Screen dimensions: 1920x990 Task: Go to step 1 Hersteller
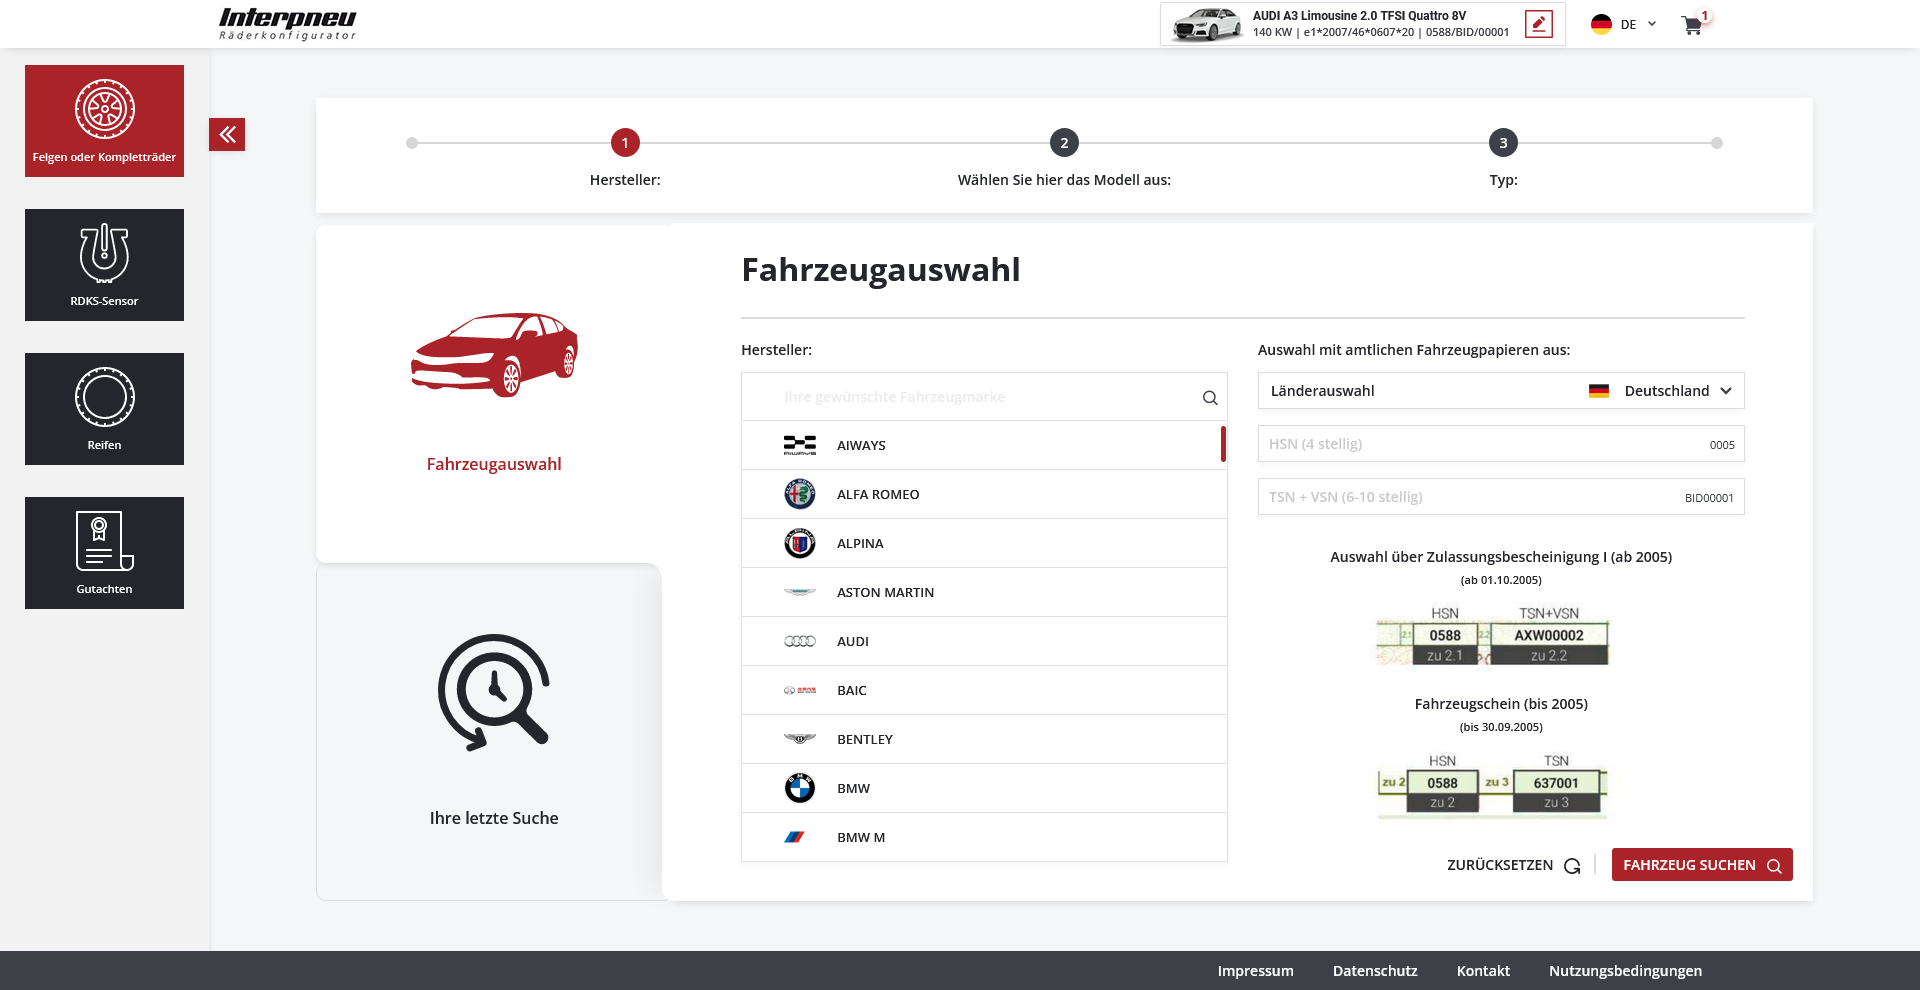[x=625, y=143]
